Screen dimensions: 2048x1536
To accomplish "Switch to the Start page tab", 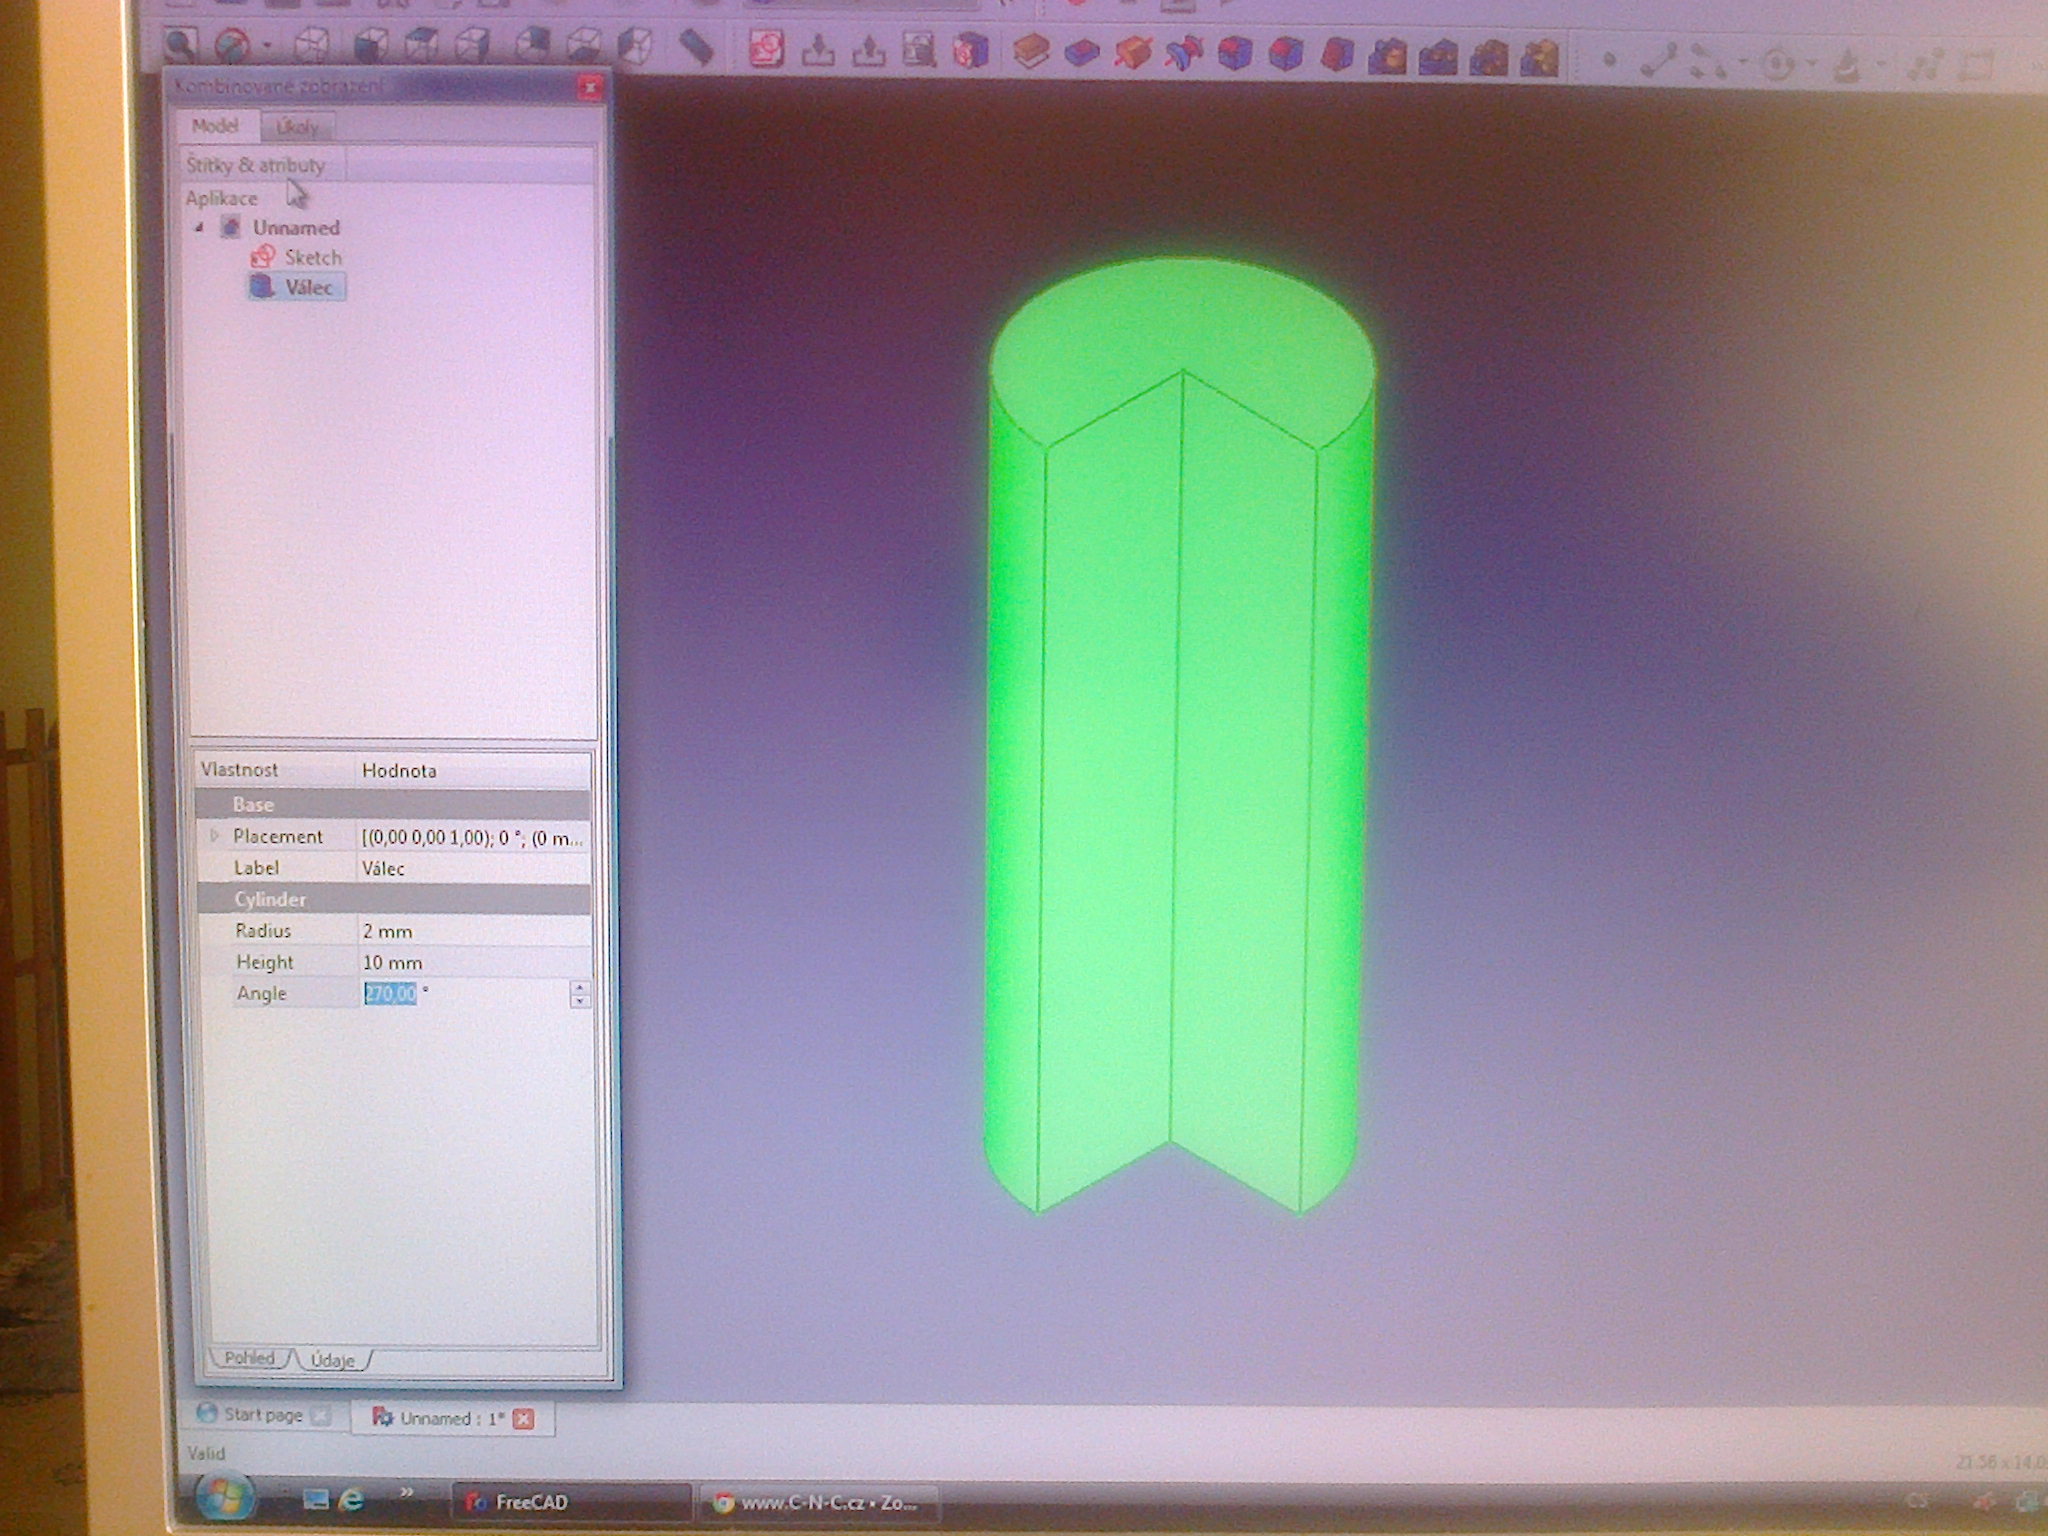I will 262,1414.
